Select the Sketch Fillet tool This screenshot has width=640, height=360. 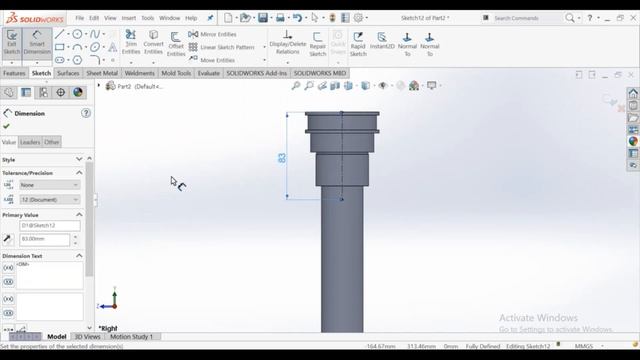(95, 60)
